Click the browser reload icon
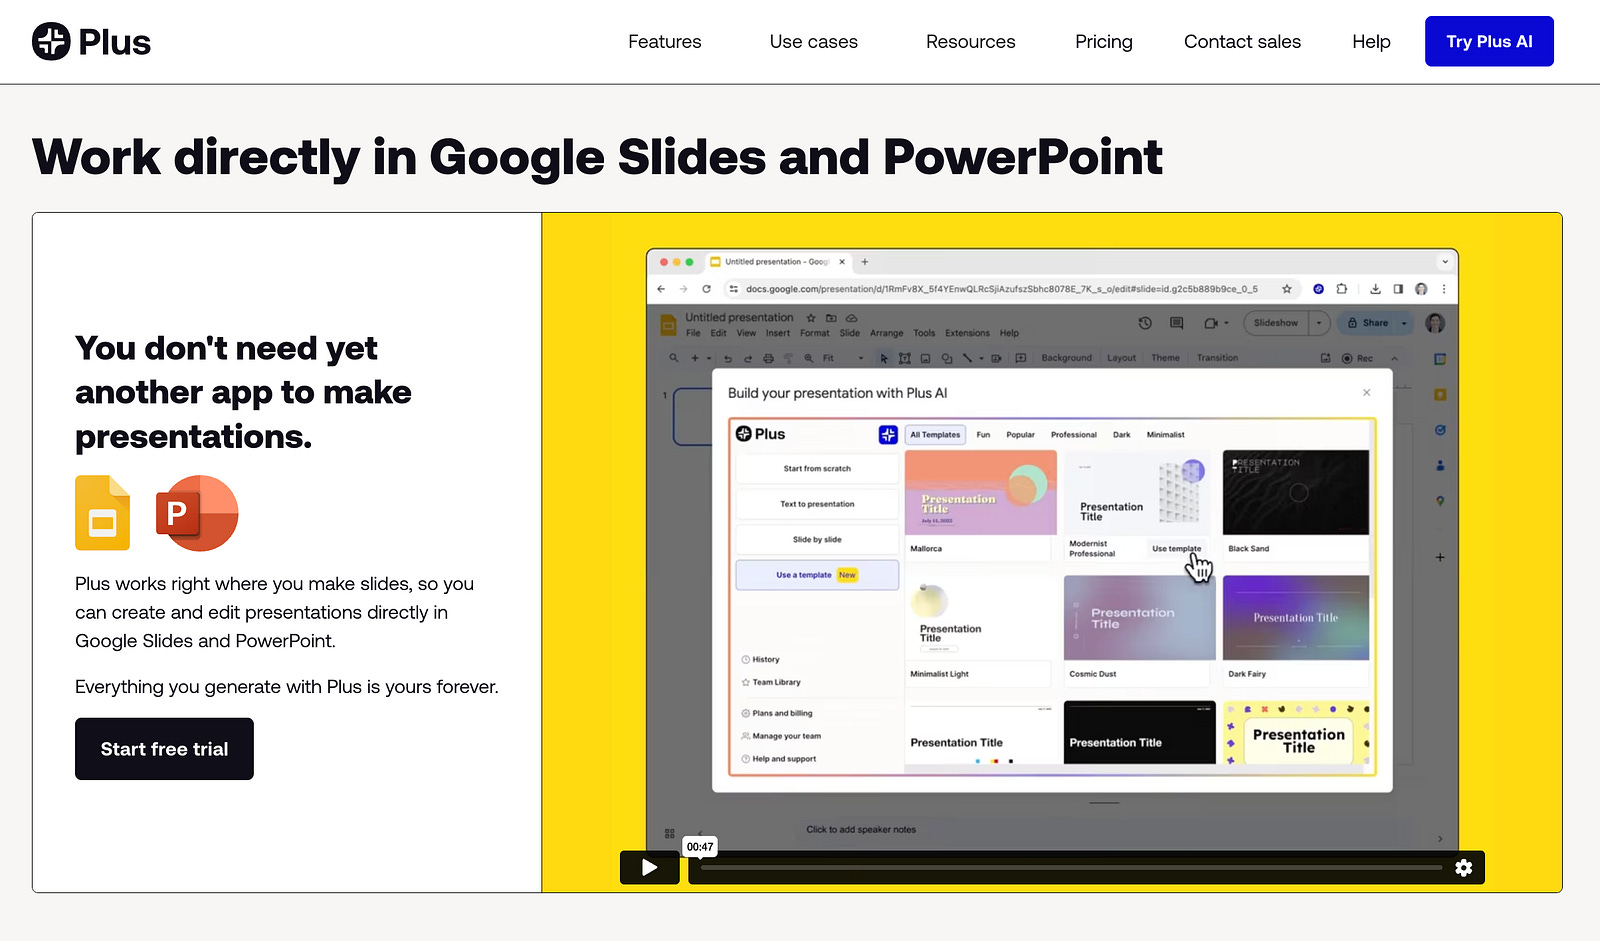 (x=706, y=289)
